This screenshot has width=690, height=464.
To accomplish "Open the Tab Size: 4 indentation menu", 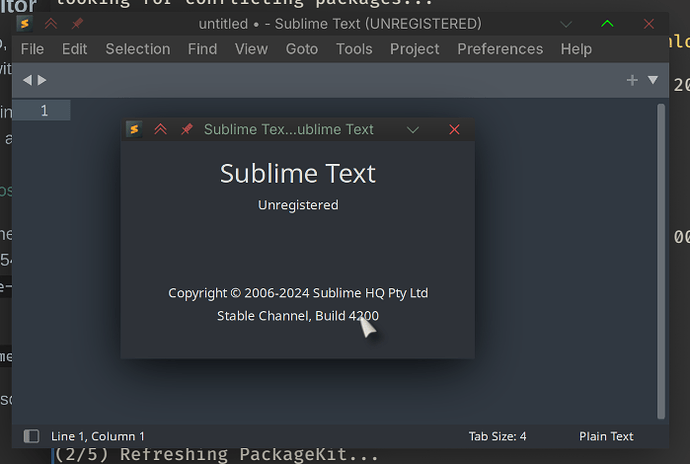I will pyautogui.click(x=497, y=436).
